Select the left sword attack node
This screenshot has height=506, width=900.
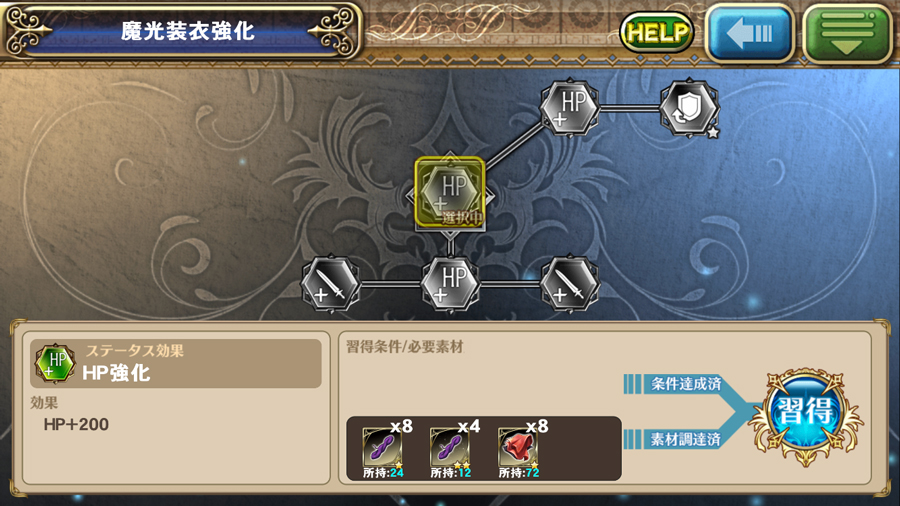[x=331, y=284]
